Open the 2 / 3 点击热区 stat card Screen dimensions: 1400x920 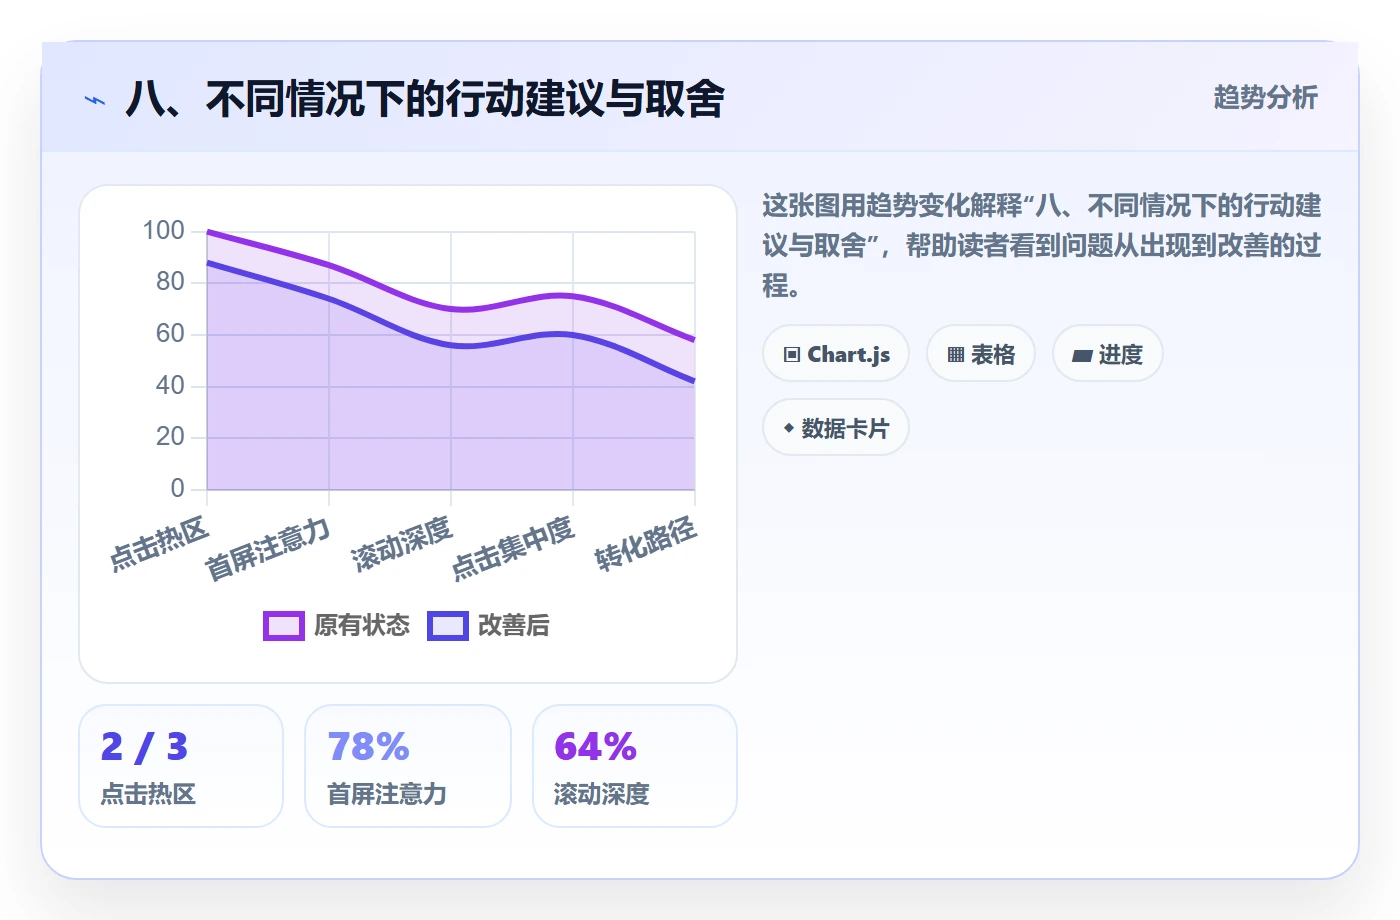click(x=181, y=766)
